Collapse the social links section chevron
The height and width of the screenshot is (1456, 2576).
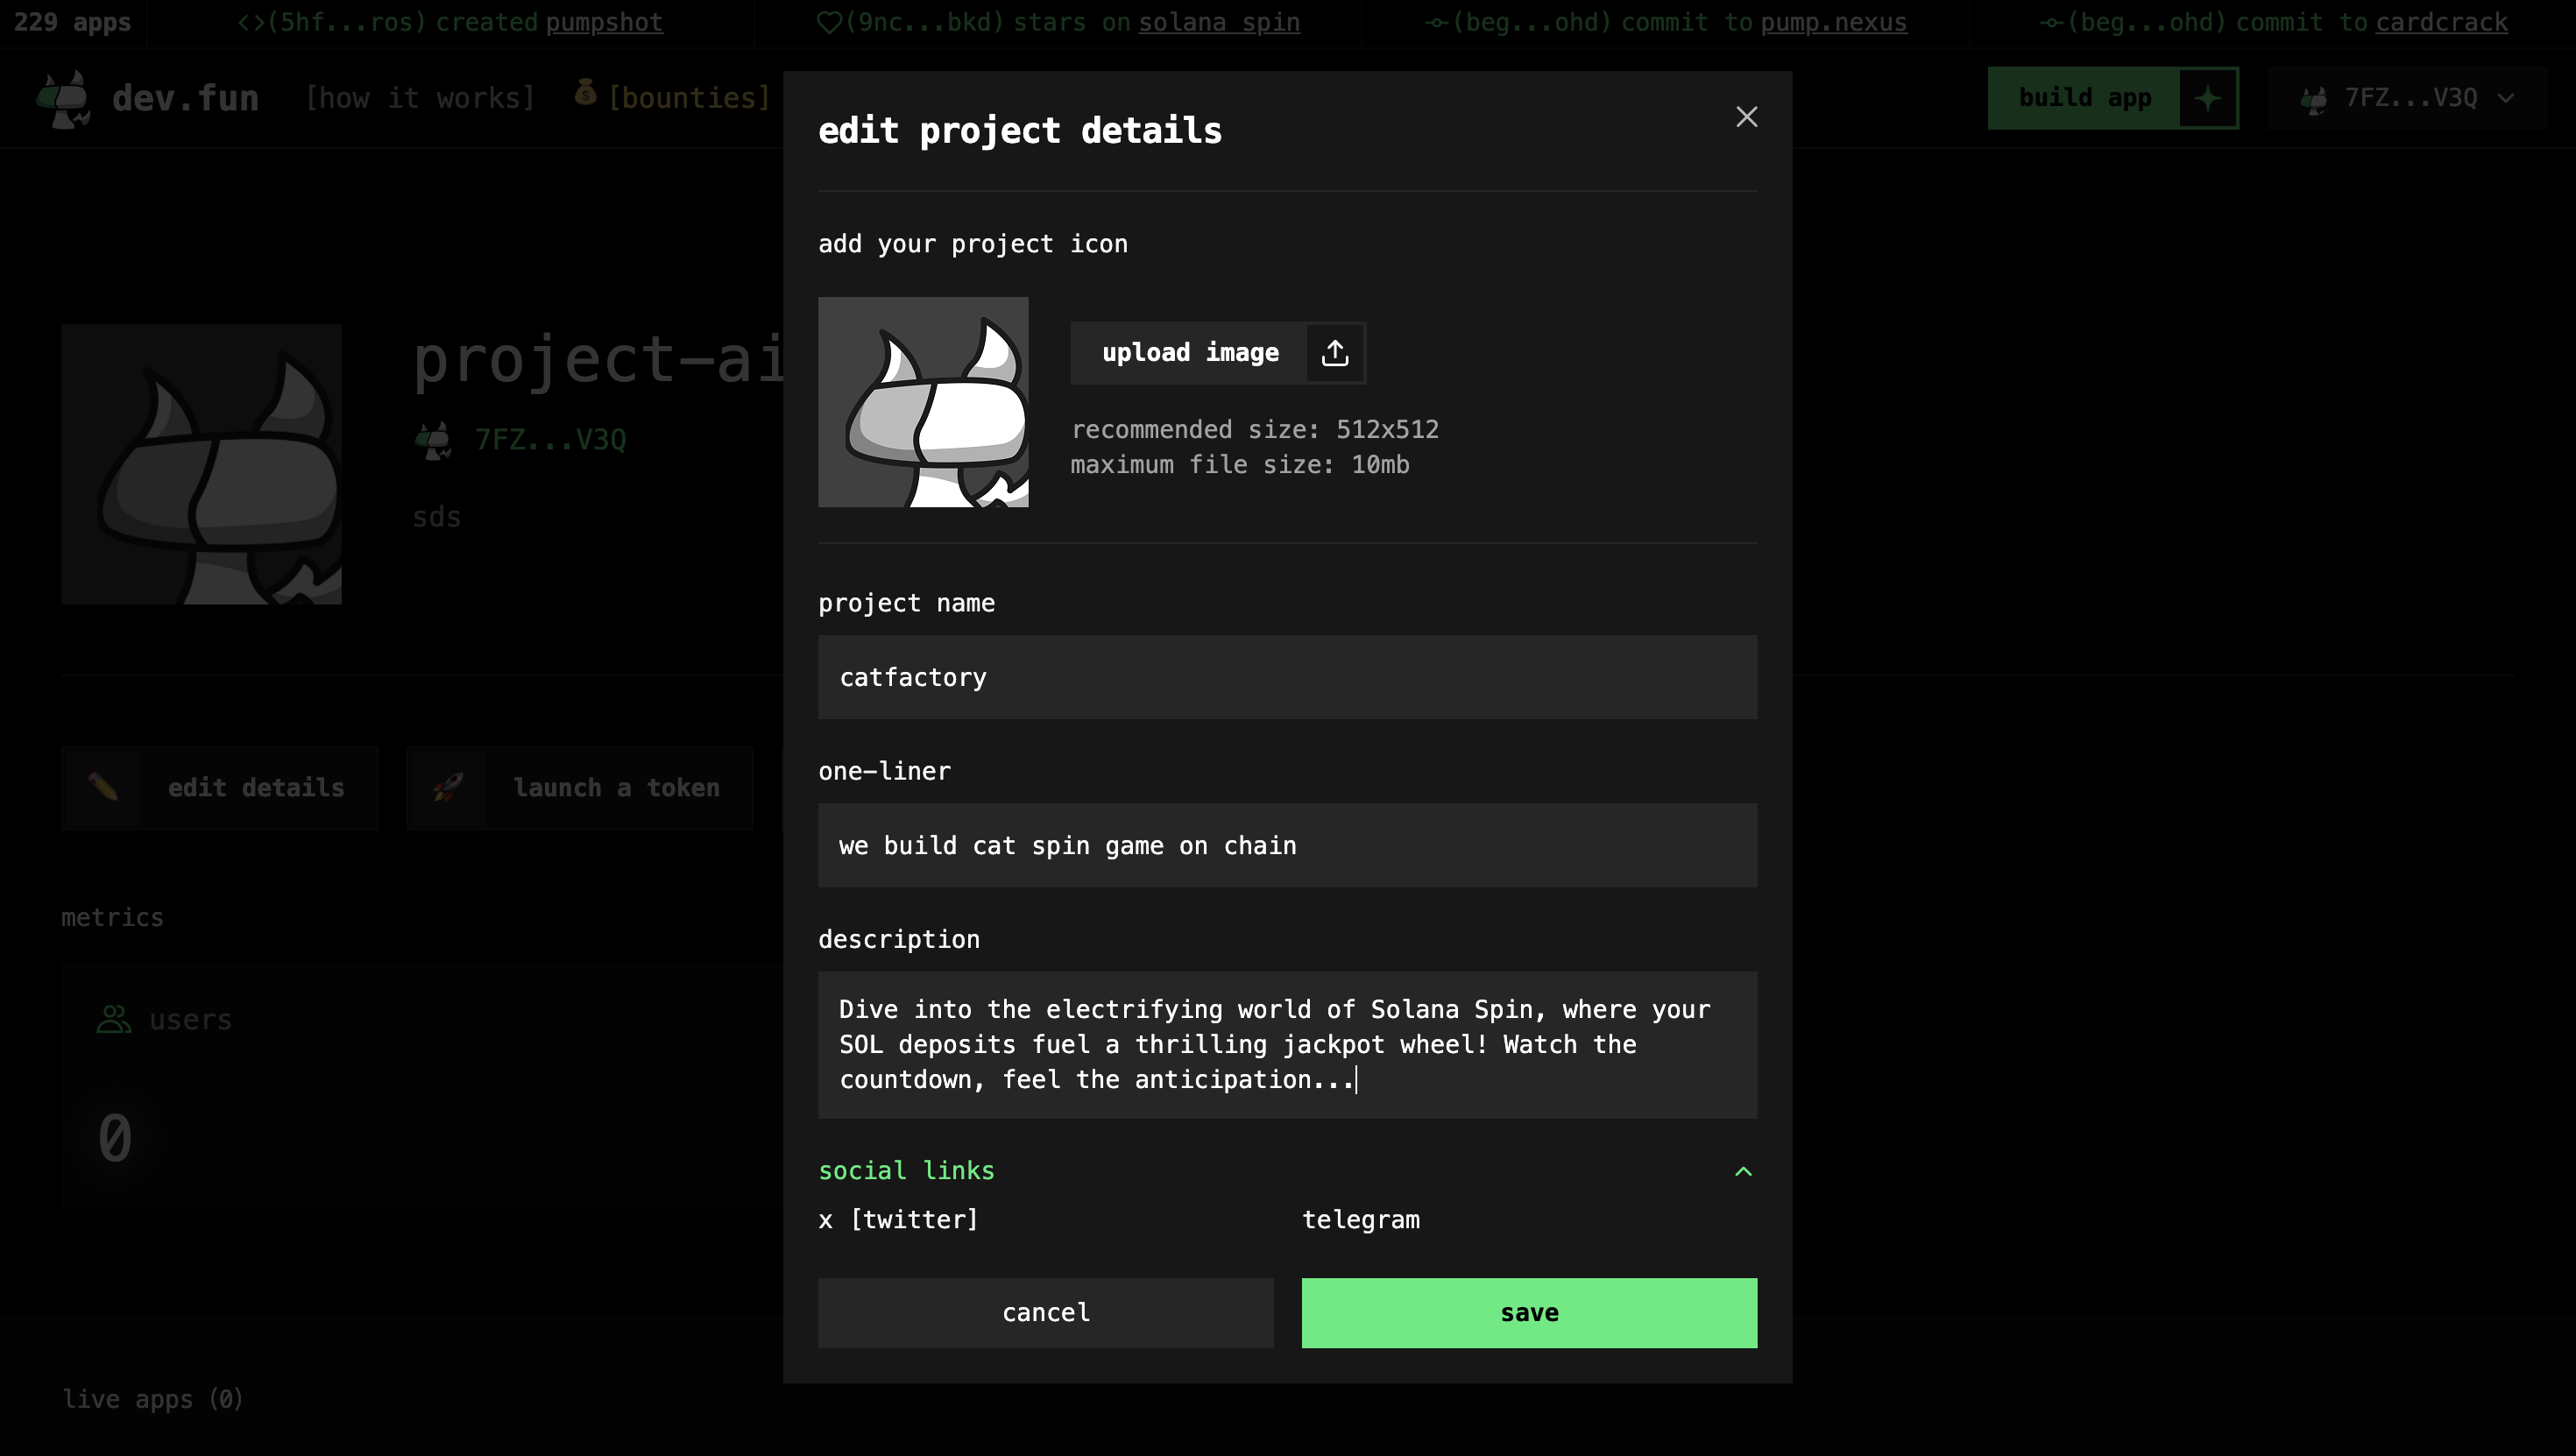[x=1743, y=1171]
